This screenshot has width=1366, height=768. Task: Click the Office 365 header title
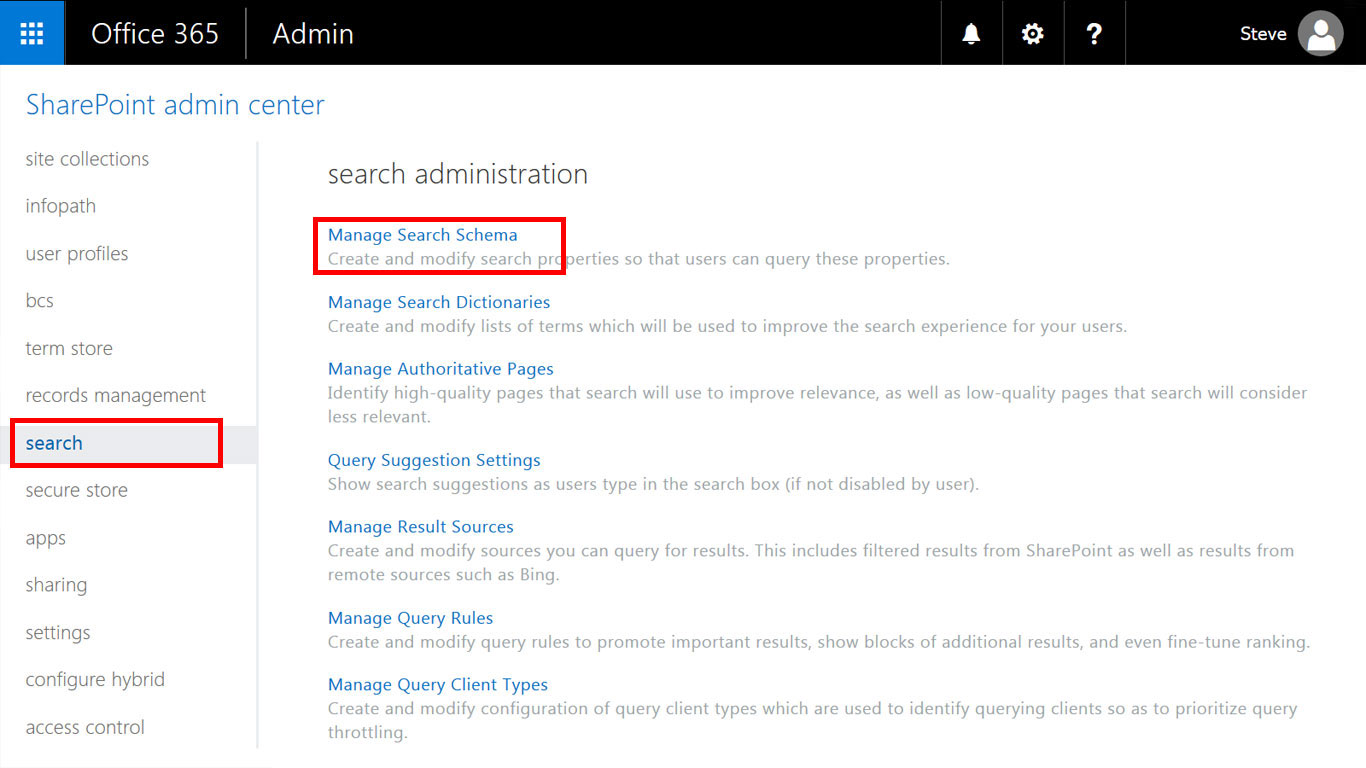[155, 33]
